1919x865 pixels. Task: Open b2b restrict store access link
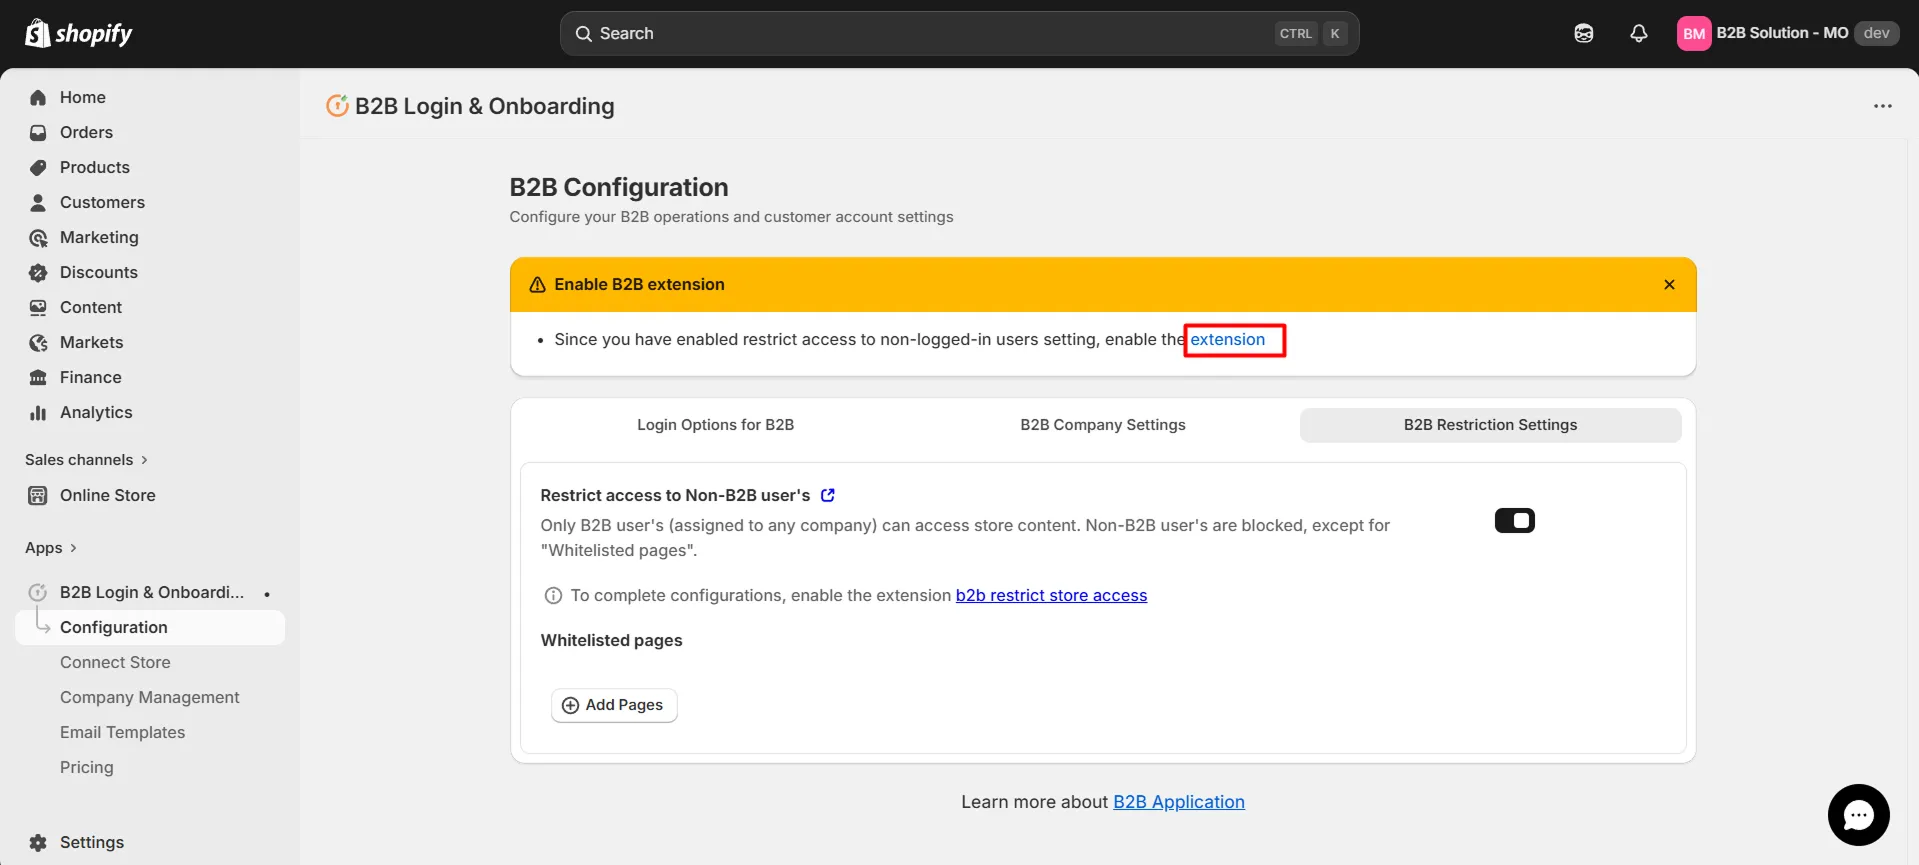point(1051,595)
